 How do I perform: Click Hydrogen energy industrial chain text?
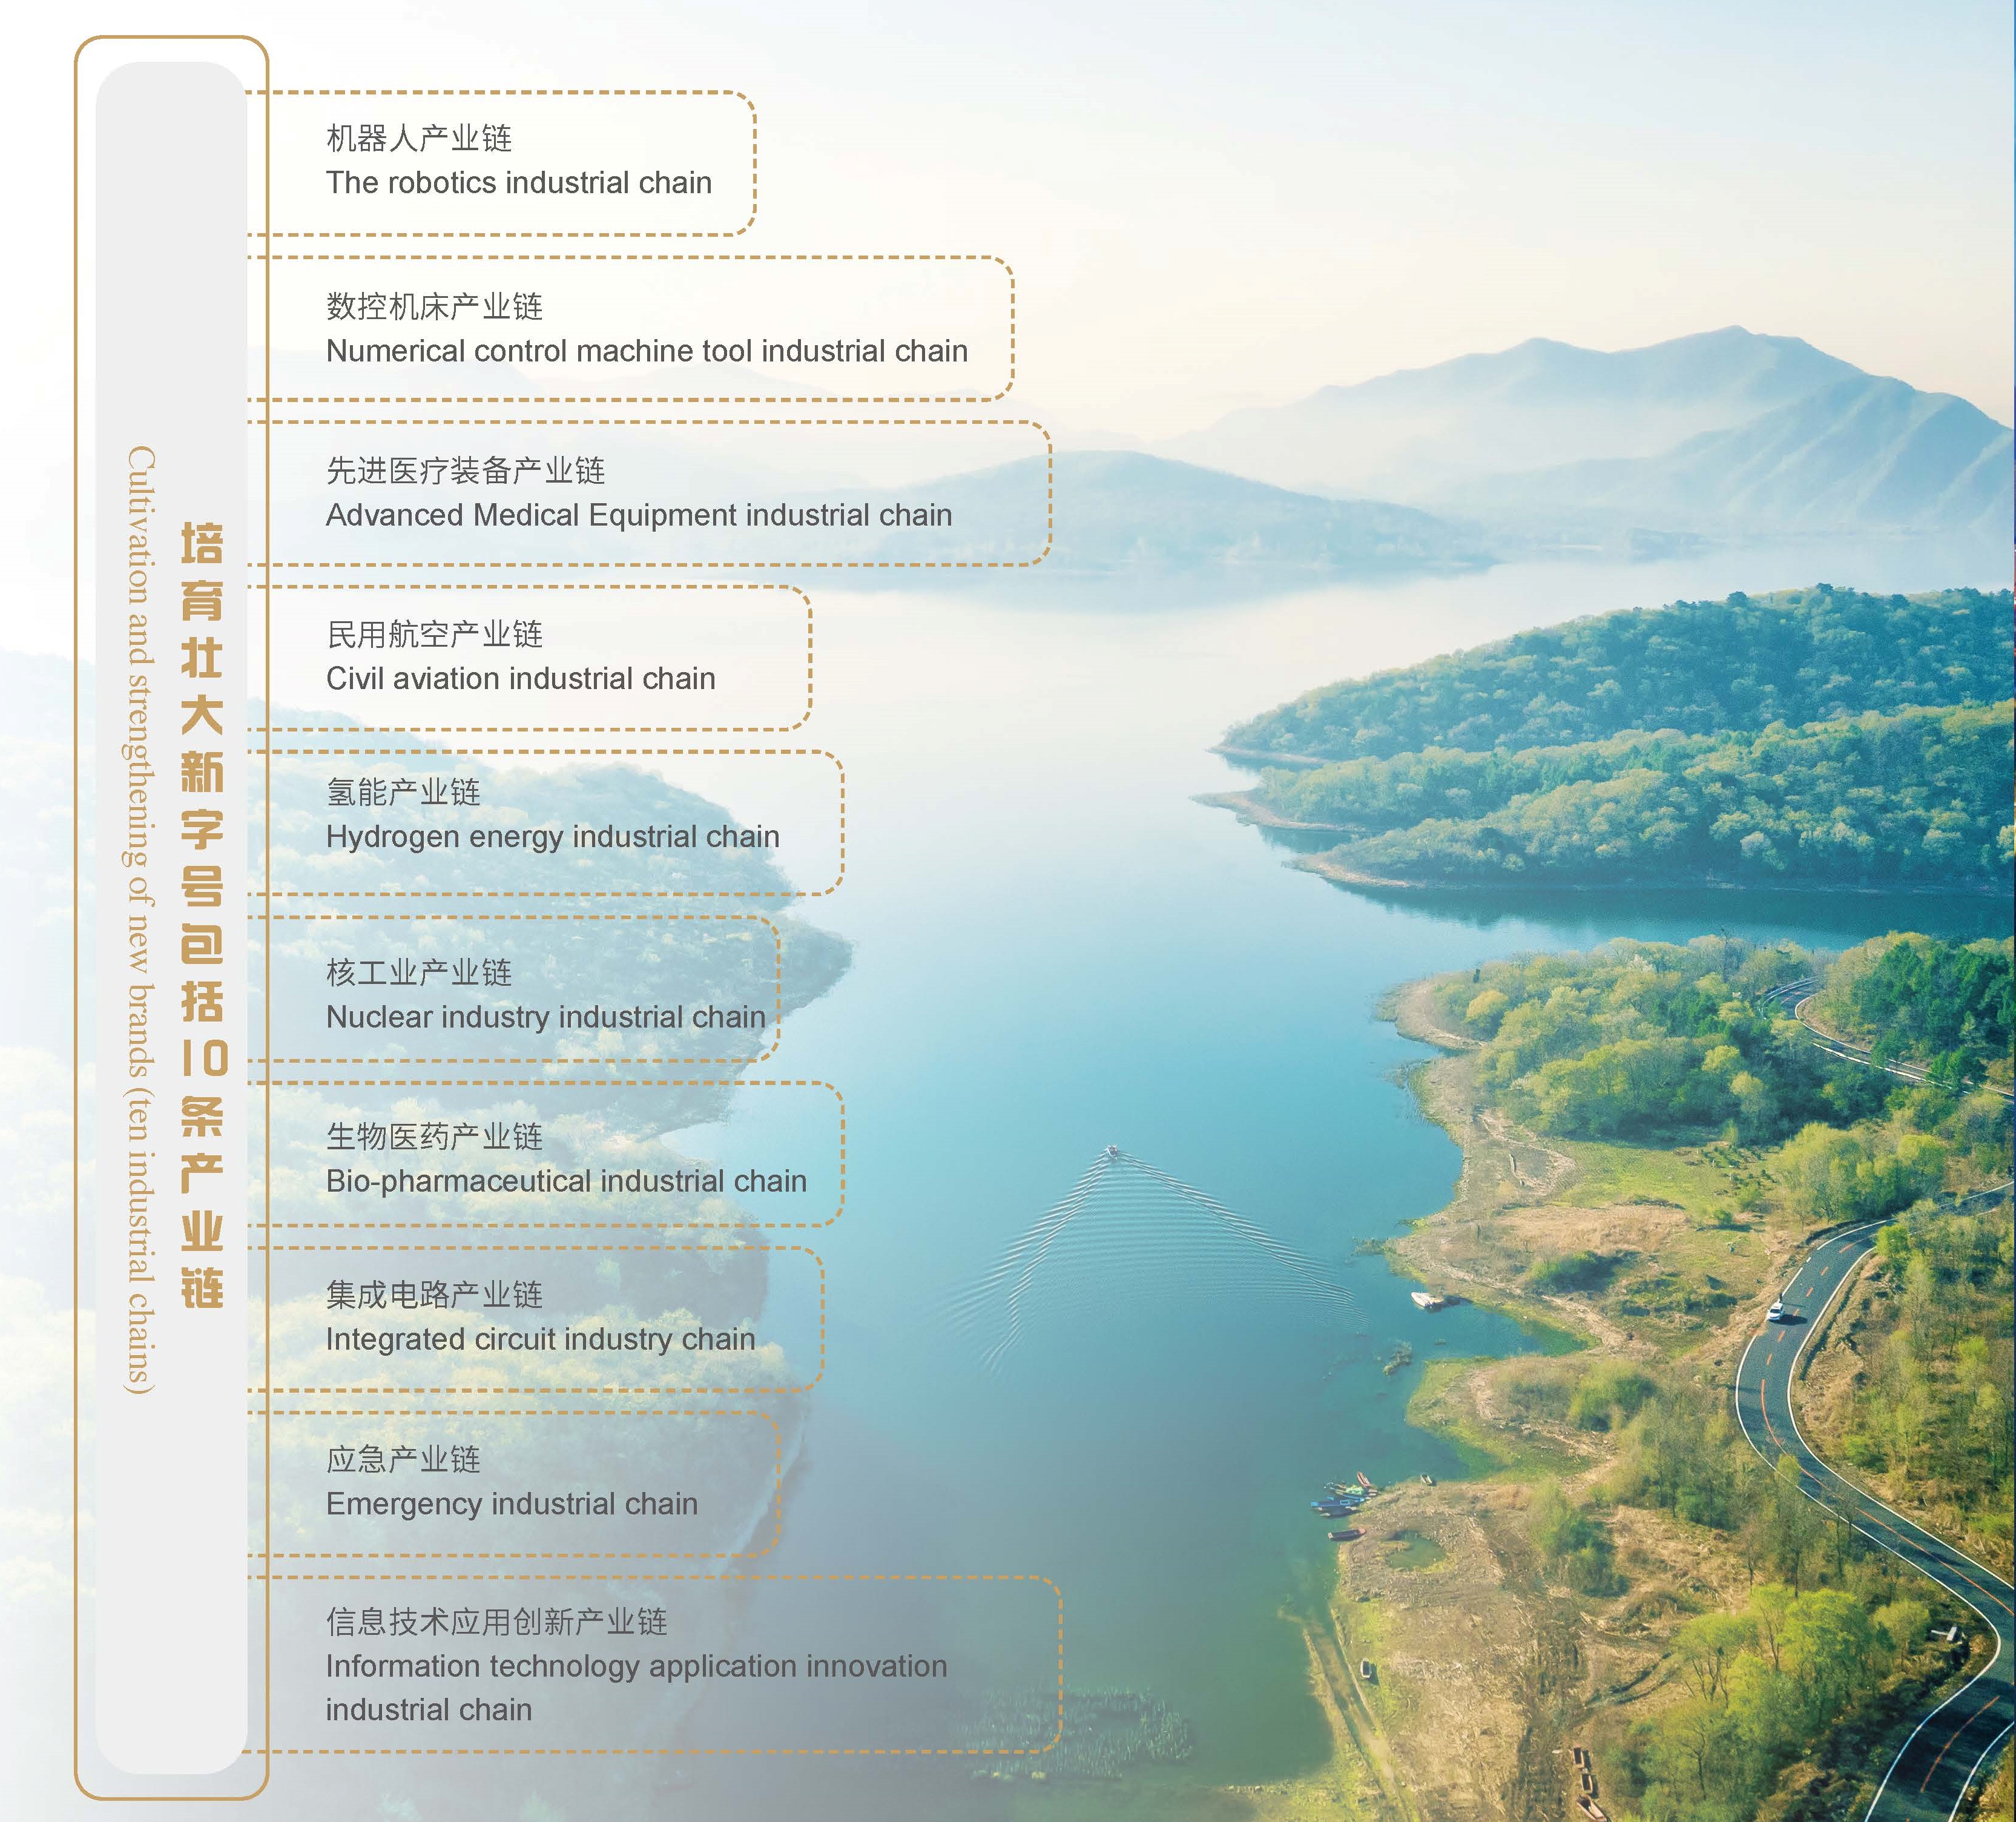click(x=552, y=837)
